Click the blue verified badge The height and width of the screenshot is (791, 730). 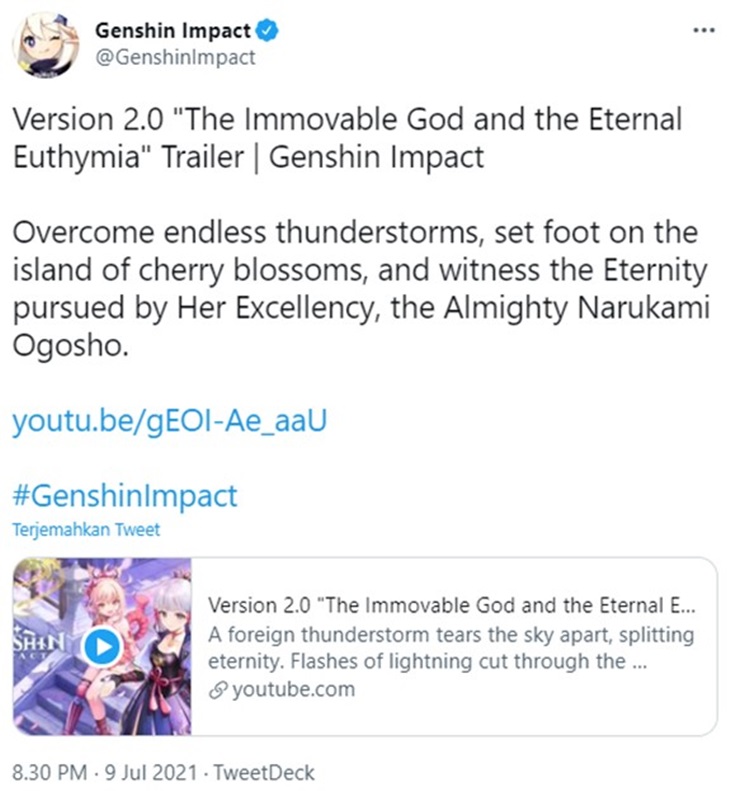pos(267,31)
